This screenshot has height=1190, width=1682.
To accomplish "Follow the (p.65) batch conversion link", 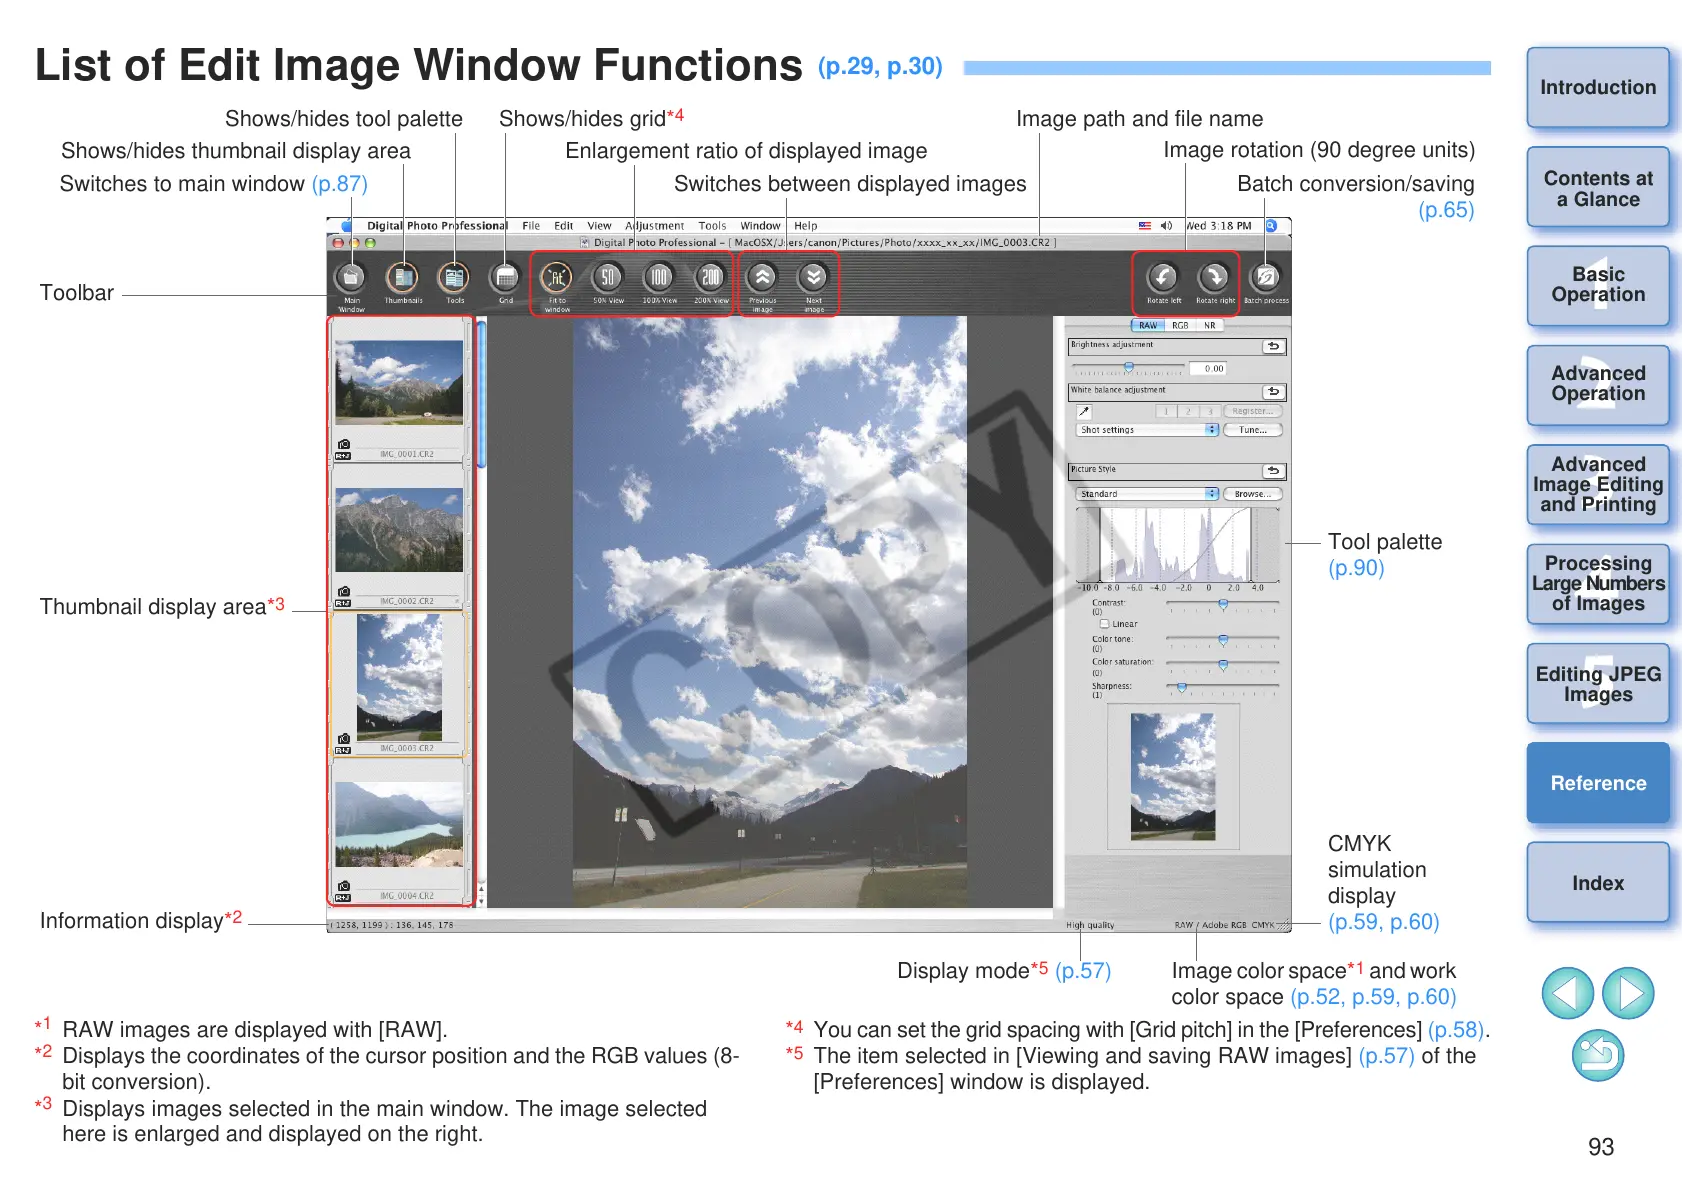I will coord(1446,210).
